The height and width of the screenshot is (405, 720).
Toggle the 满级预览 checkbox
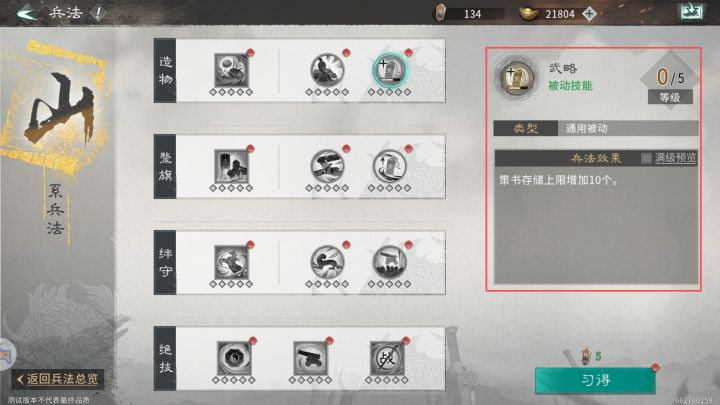pos(646,158)
